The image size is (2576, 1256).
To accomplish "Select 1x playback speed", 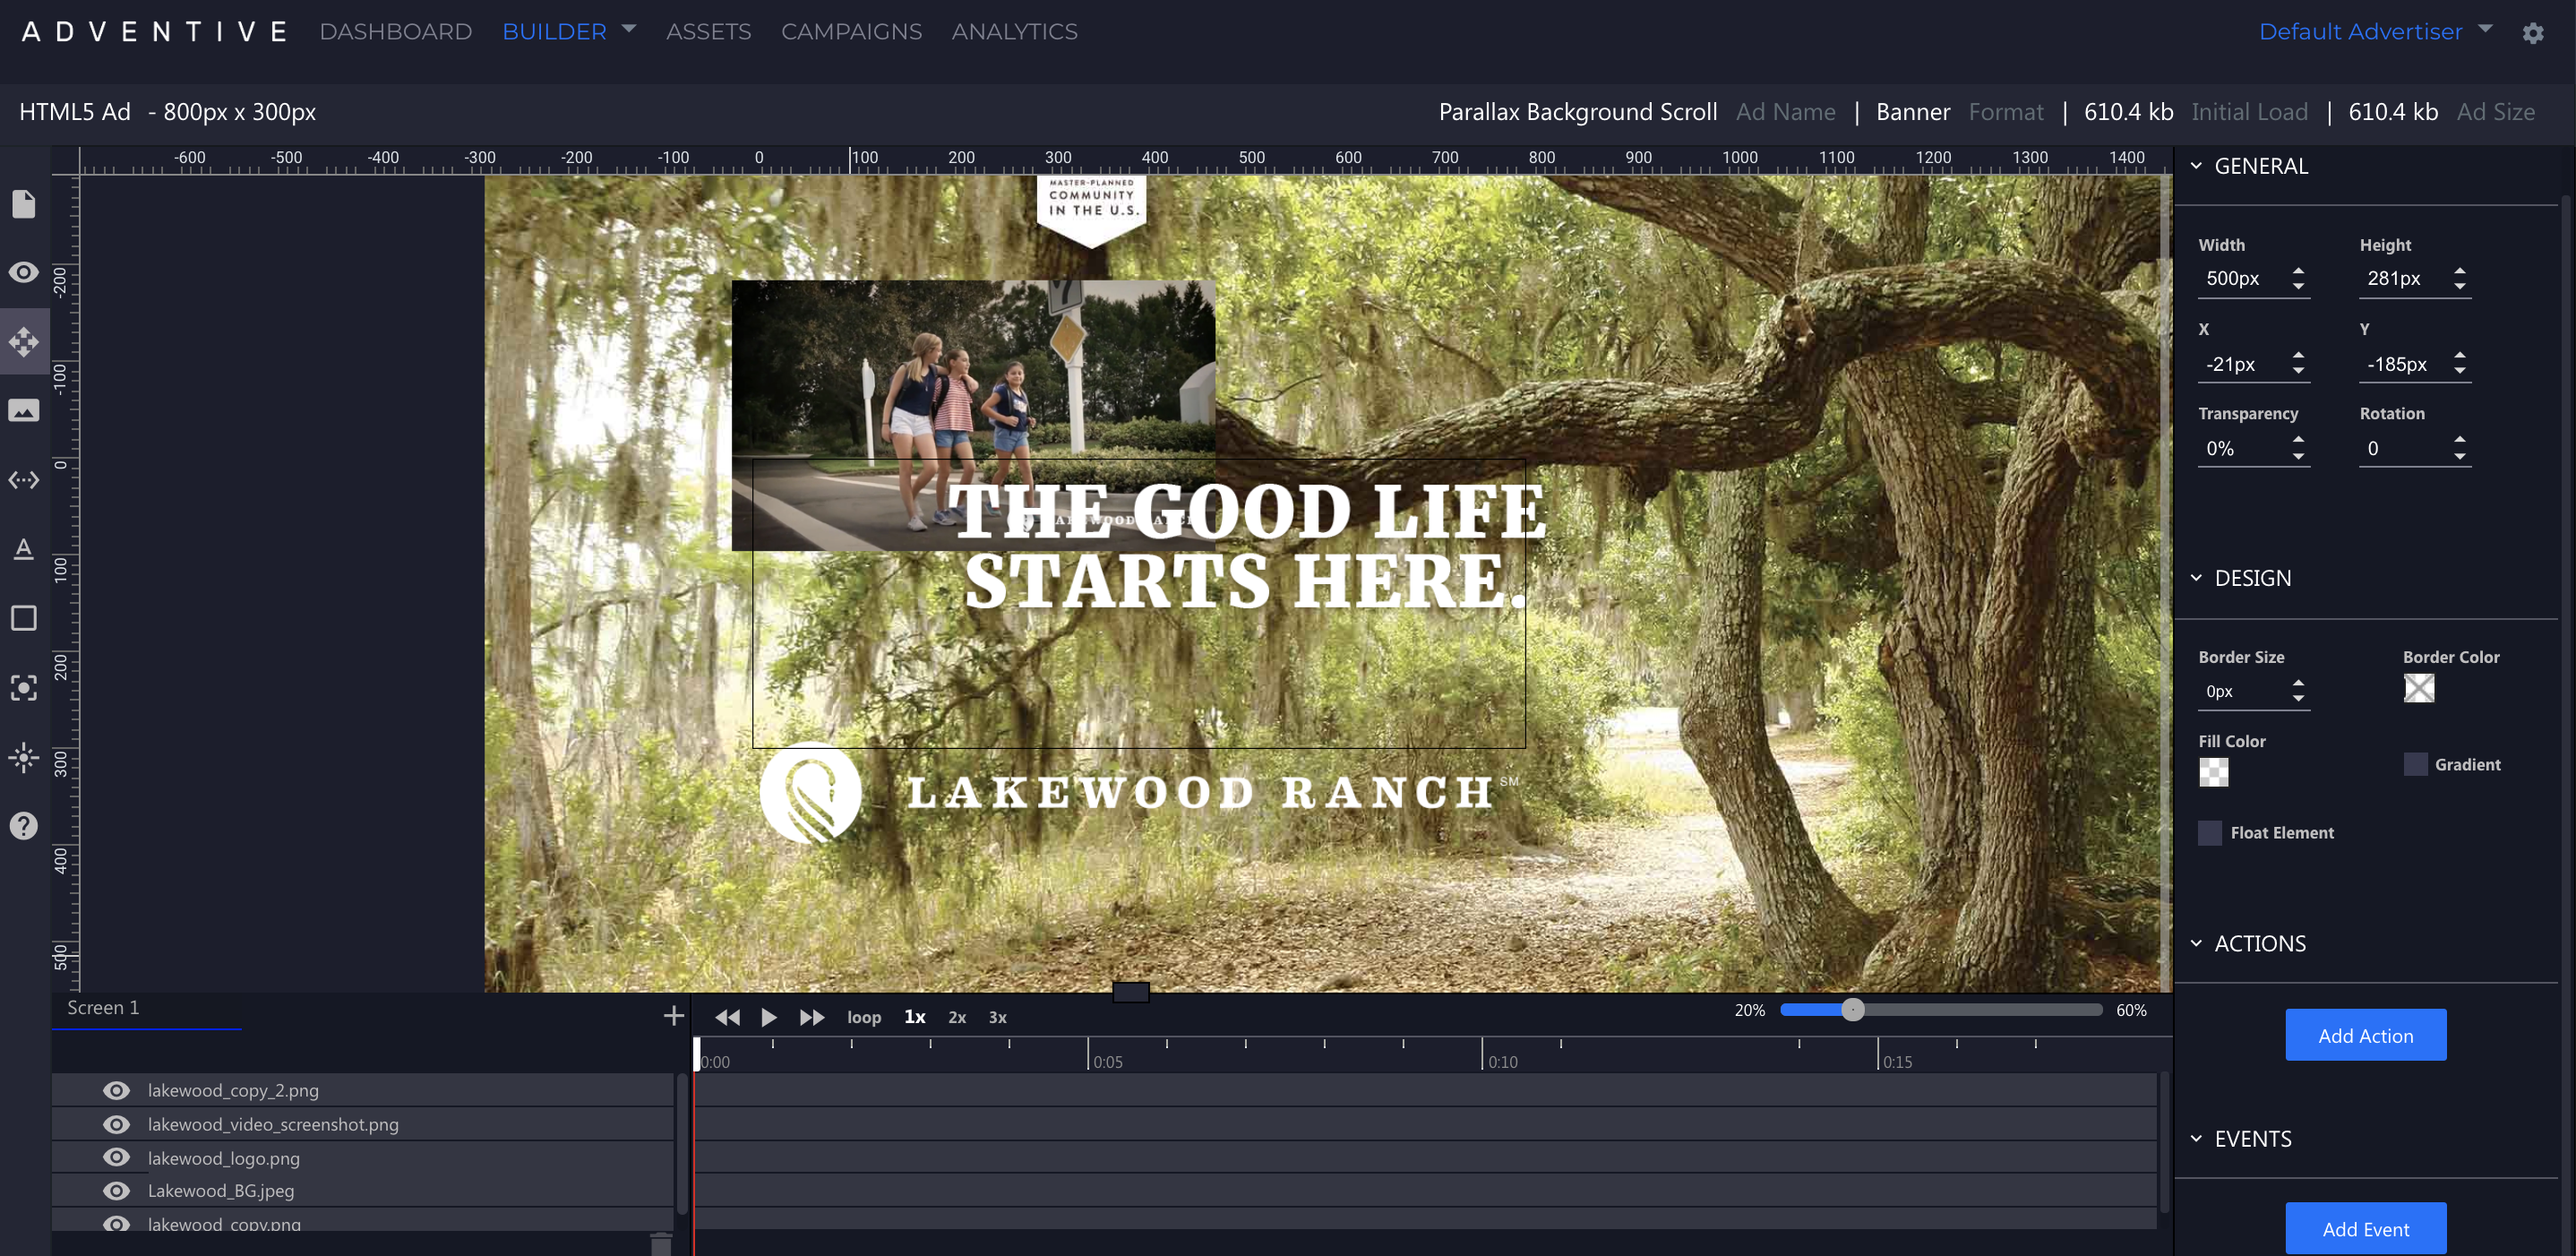I will click(915, 1017).
